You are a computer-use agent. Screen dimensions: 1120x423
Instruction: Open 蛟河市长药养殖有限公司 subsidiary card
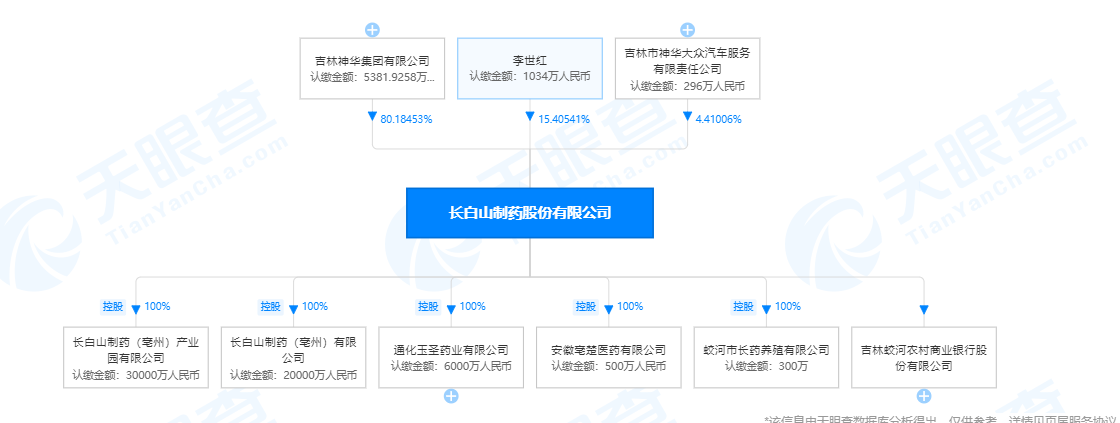[766, 358]
